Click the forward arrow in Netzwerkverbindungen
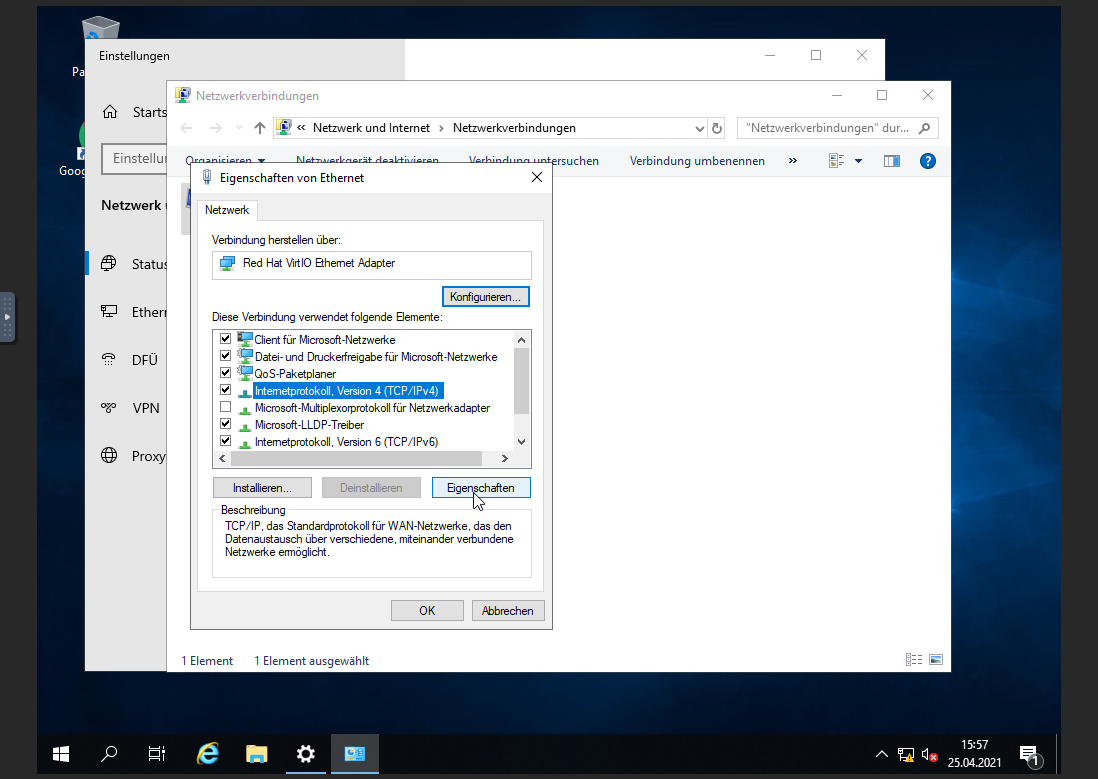Image resolution: width=1098 pixels, height=779 pixels. click(216, 127)
